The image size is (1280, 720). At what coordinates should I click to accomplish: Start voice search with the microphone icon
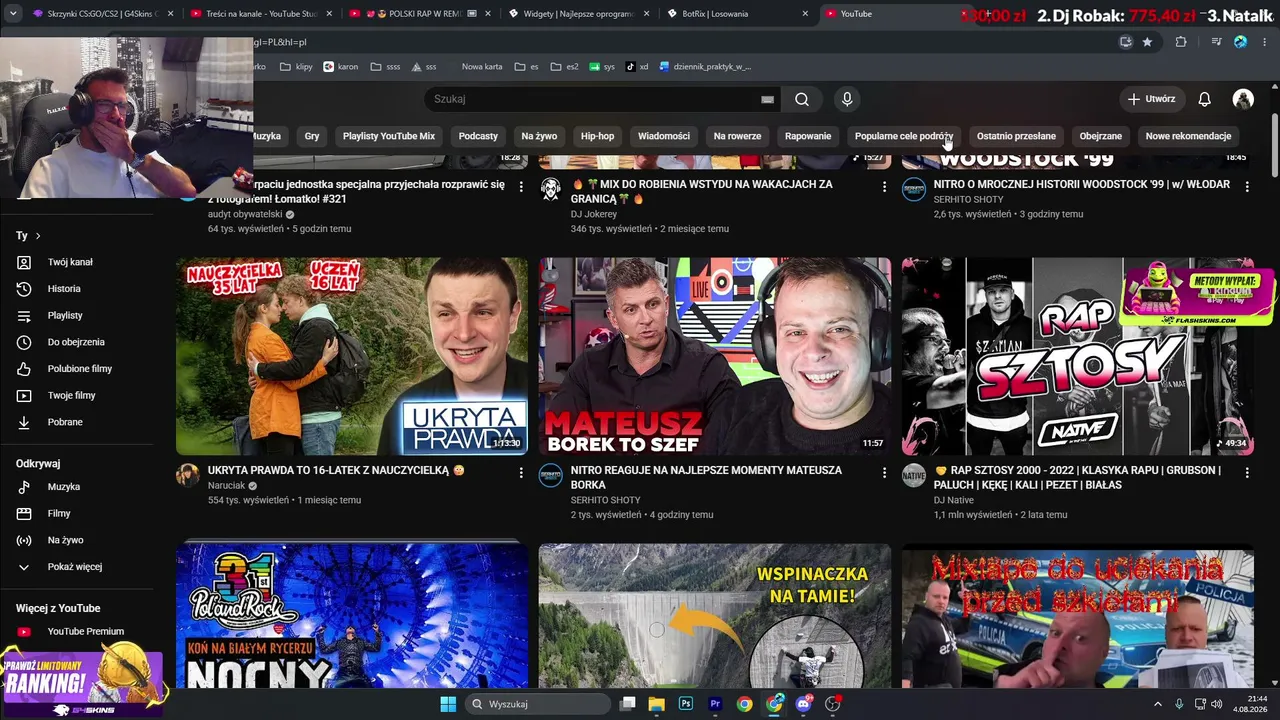[x=847, y=99]
